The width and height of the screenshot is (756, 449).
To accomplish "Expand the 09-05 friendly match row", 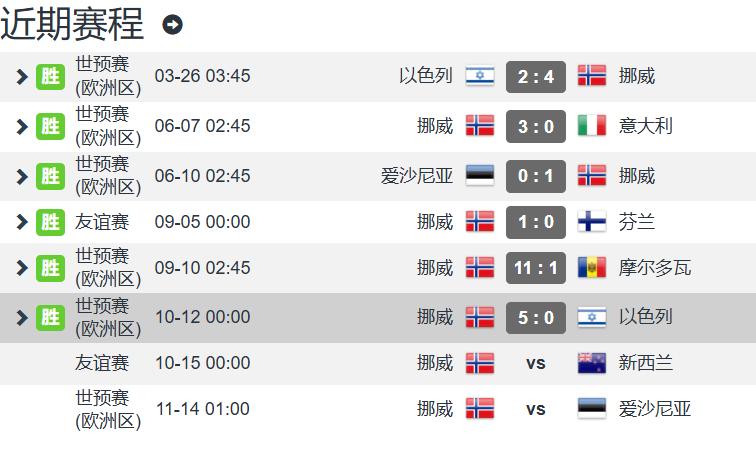I will [20, 222].
